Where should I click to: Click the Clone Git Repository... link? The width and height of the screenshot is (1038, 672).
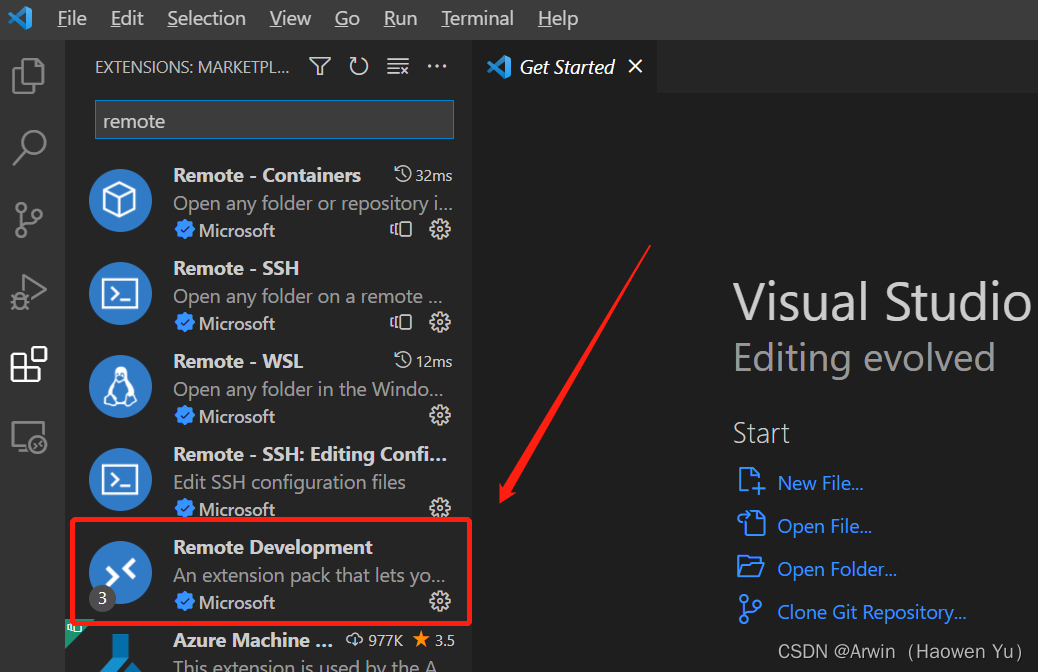pos(871,612)
